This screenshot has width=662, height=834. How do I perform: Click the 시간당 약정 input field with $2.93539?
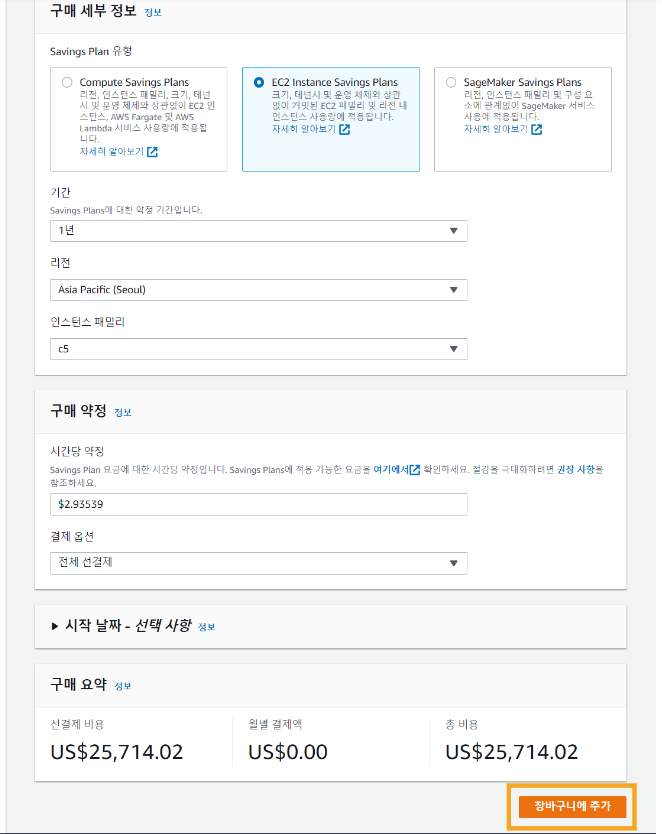coord(259,504)
